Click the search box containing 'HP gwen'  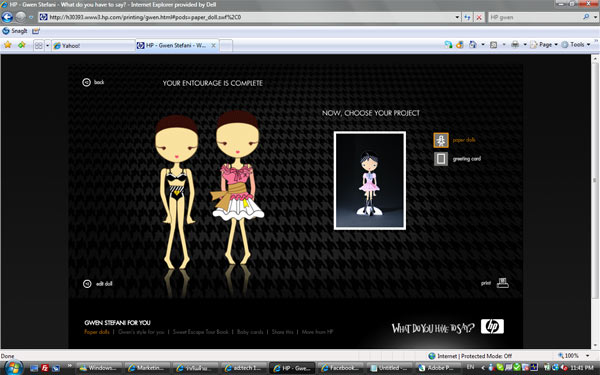coord(535,17)
